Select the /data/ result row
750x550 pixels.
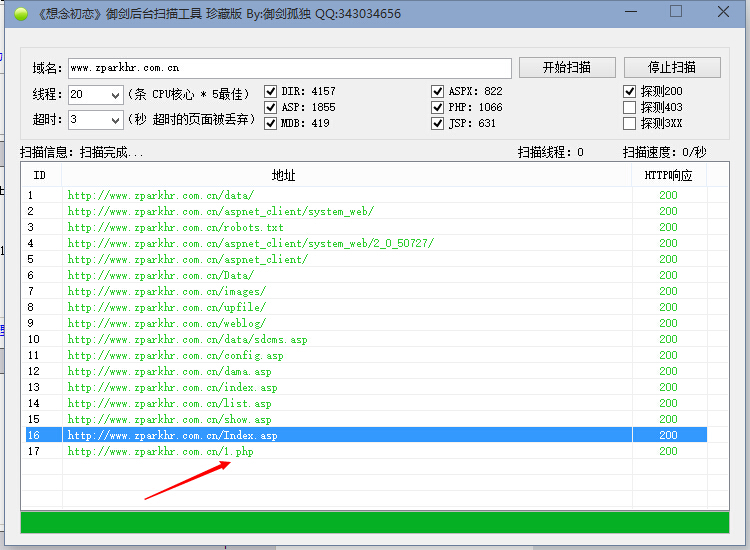(366, 195)
